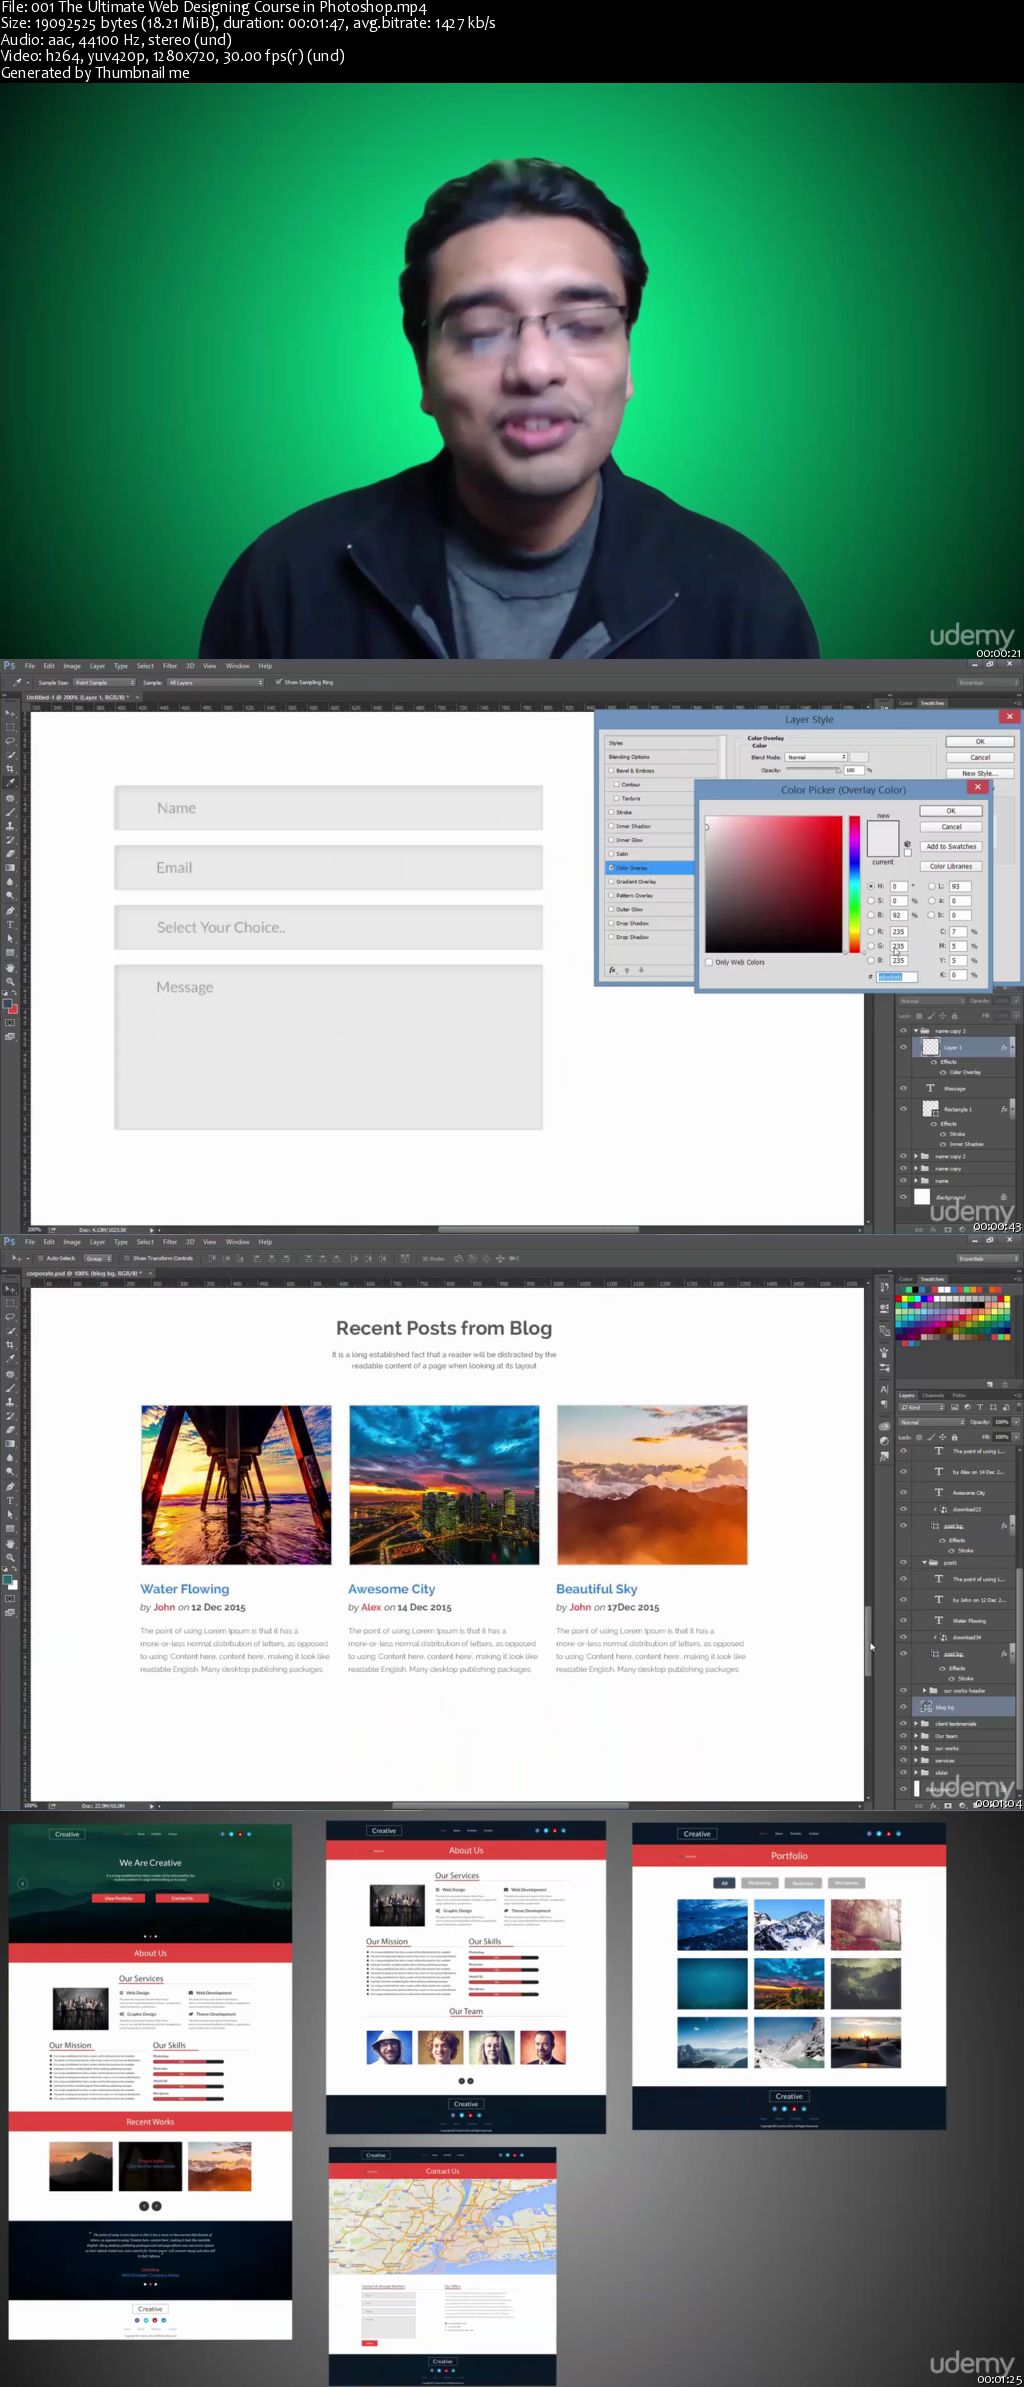Screen dimensions: 1024x2387
Task: Select the R radio button in Color Picker
Action: point(871,931)
